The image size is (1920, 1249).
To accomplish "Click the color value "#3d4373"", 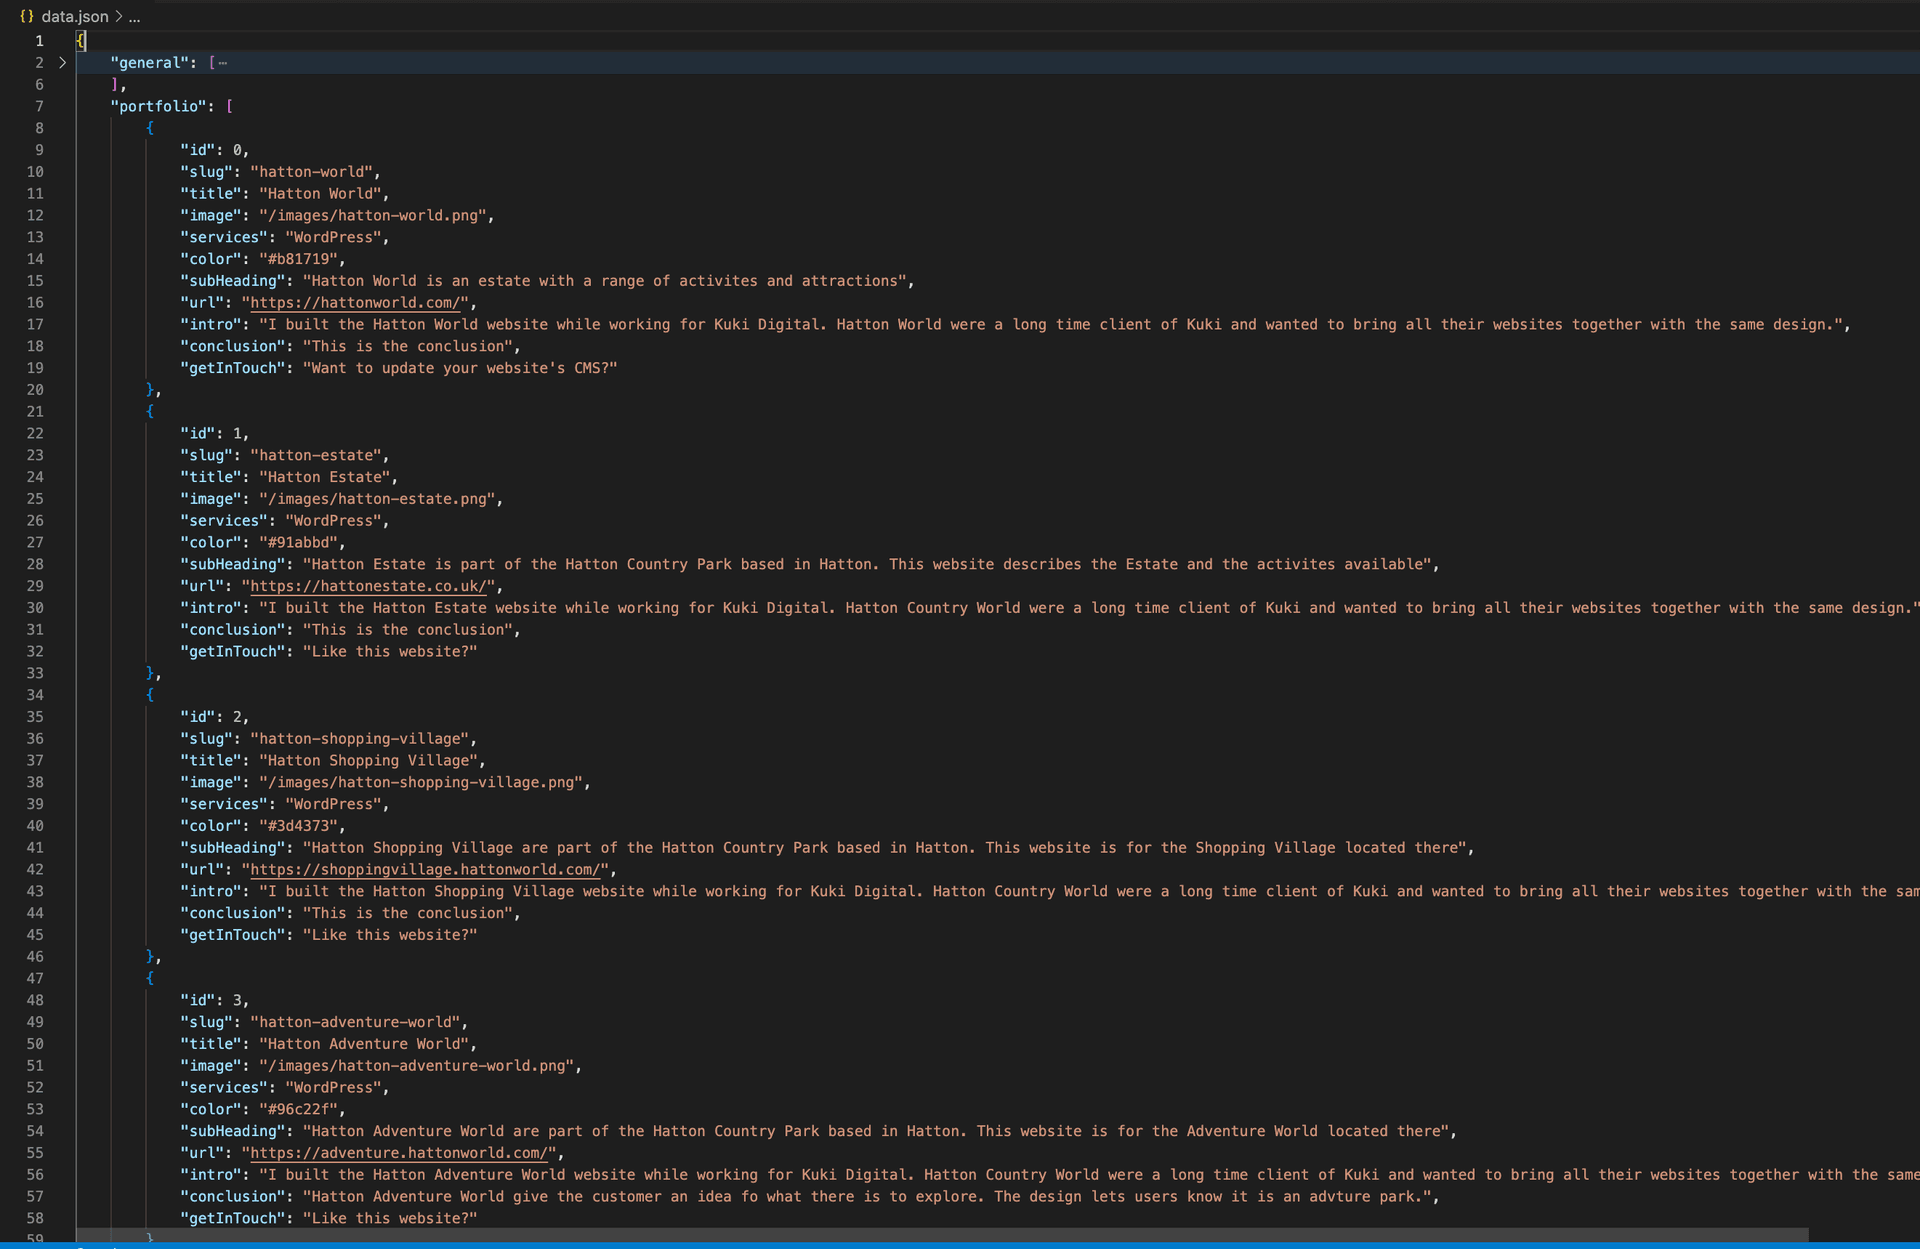I will (298, 826).
